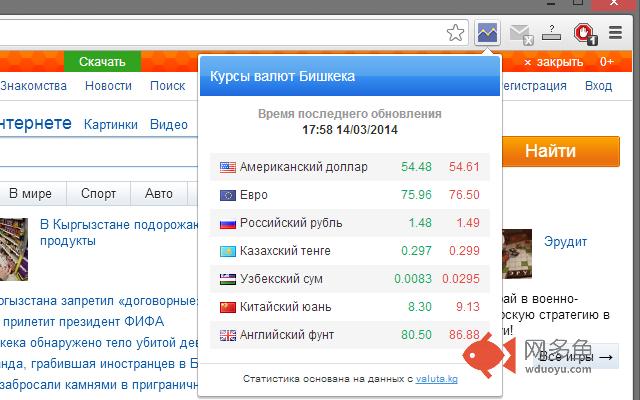Open the Chrome hamburger menu

pyautogui.click(x=615, y=33)
